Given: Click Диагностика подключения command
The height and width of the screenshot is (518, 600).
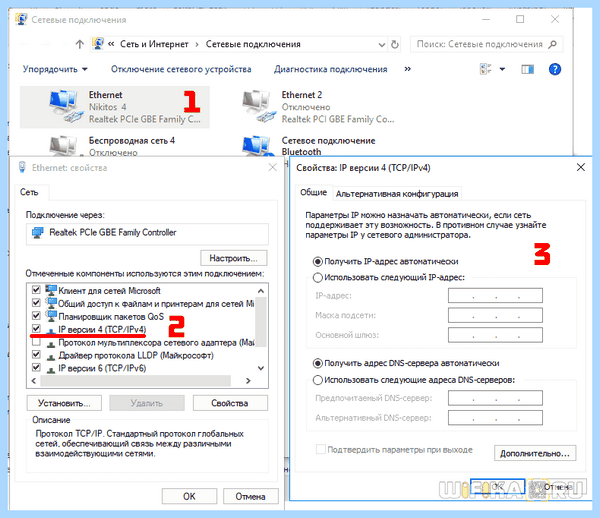Looking at the screenshot, I should [x=331, y=69].
